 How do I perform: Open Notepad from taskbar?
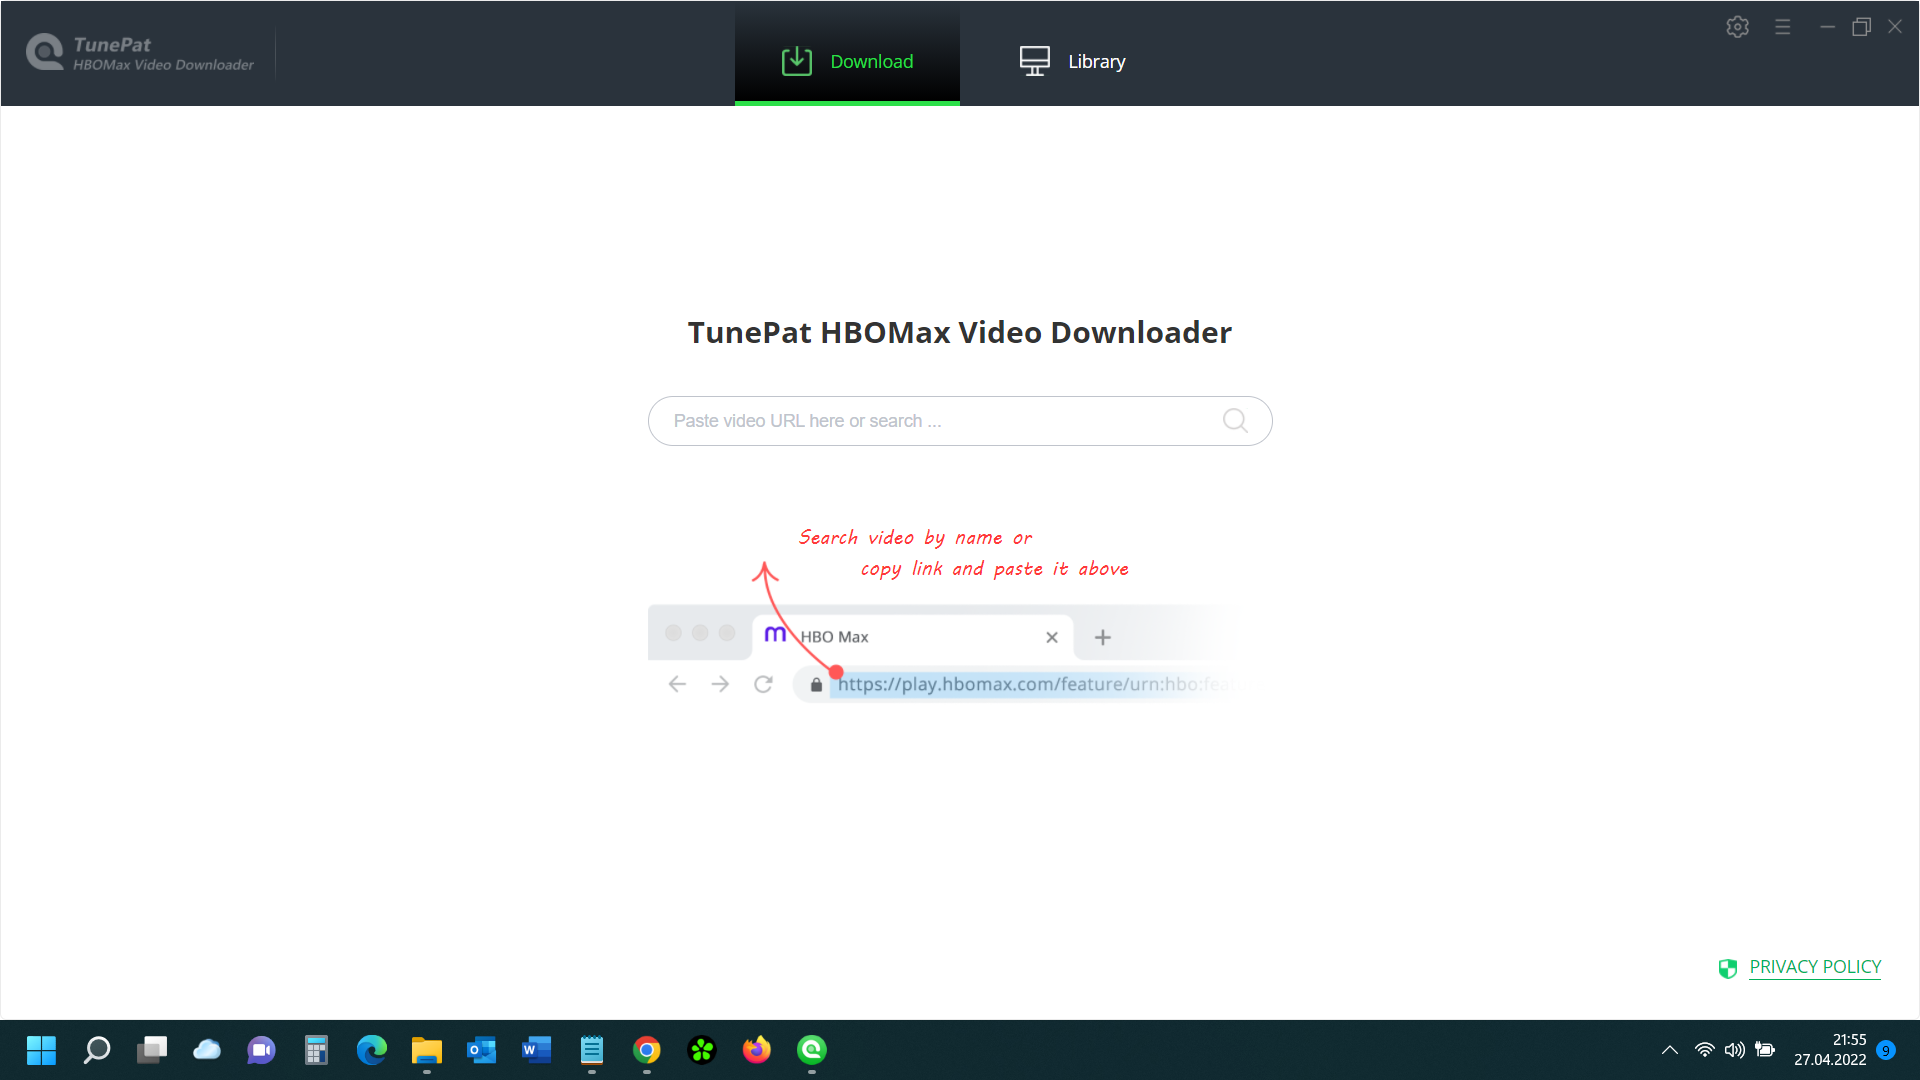pyautogui.click(x=592, y=1050)
